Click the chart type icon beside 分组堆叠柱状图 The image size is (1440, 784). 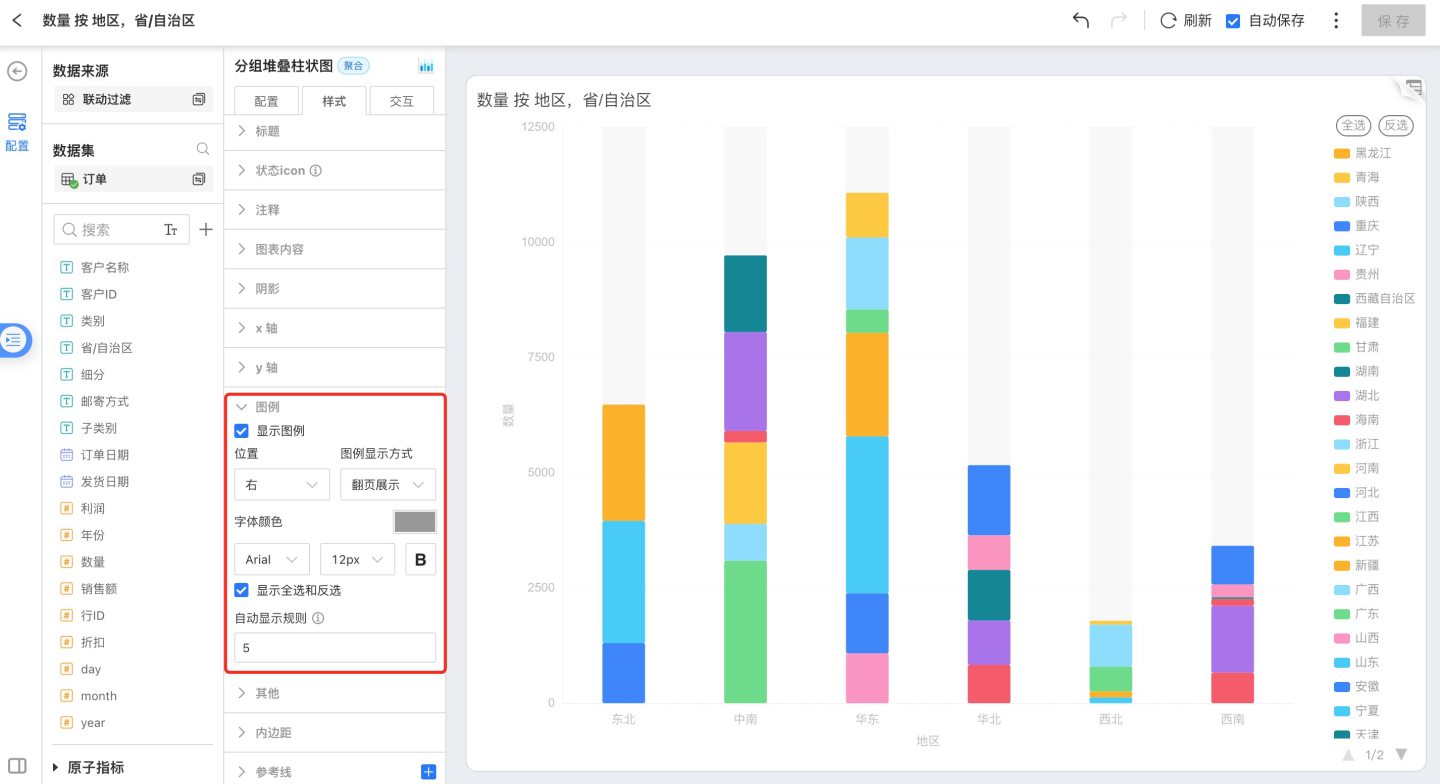coord(426,66)
